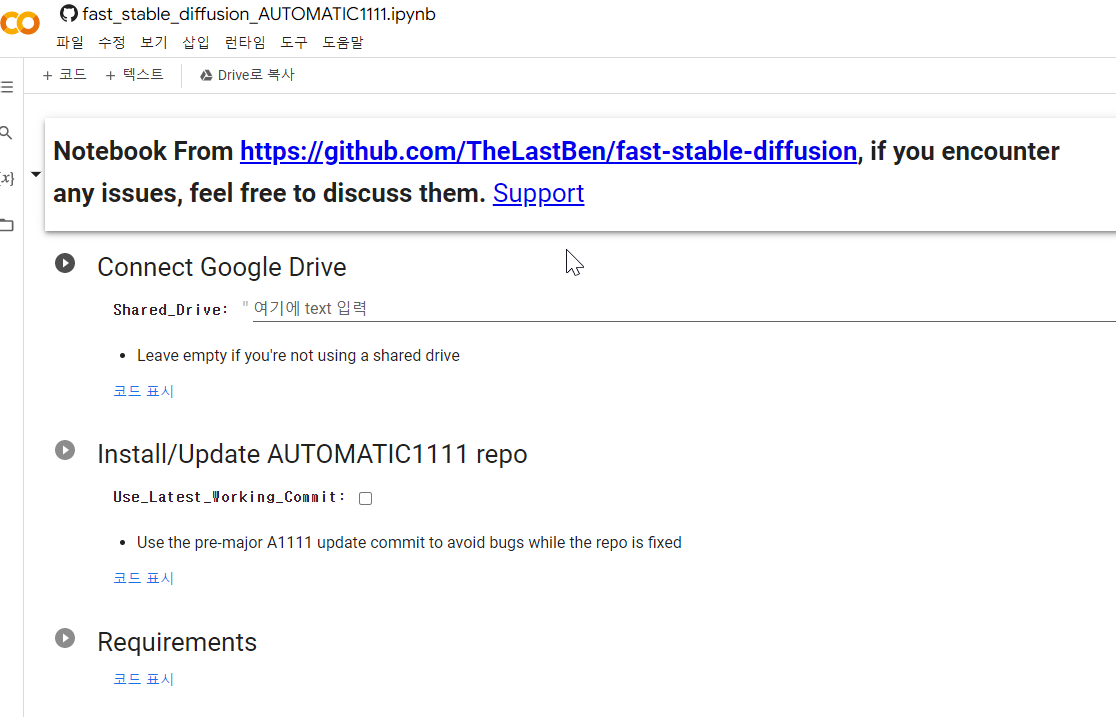This screenshot has width=1116, height=717.
Task: Click the Shared_Drive: label
Action: 171,310
